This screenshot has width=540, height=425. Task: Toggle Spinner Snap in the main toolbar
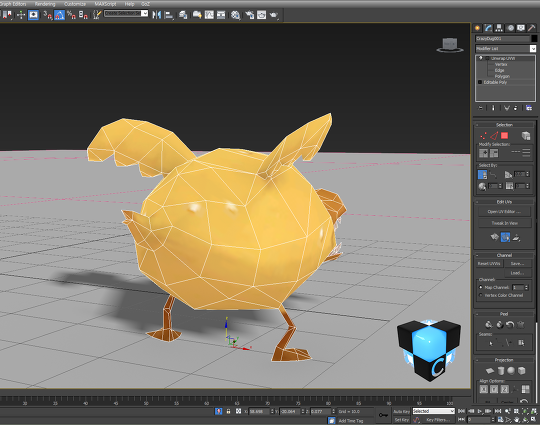pyautogui.click(x=83, y=15)
